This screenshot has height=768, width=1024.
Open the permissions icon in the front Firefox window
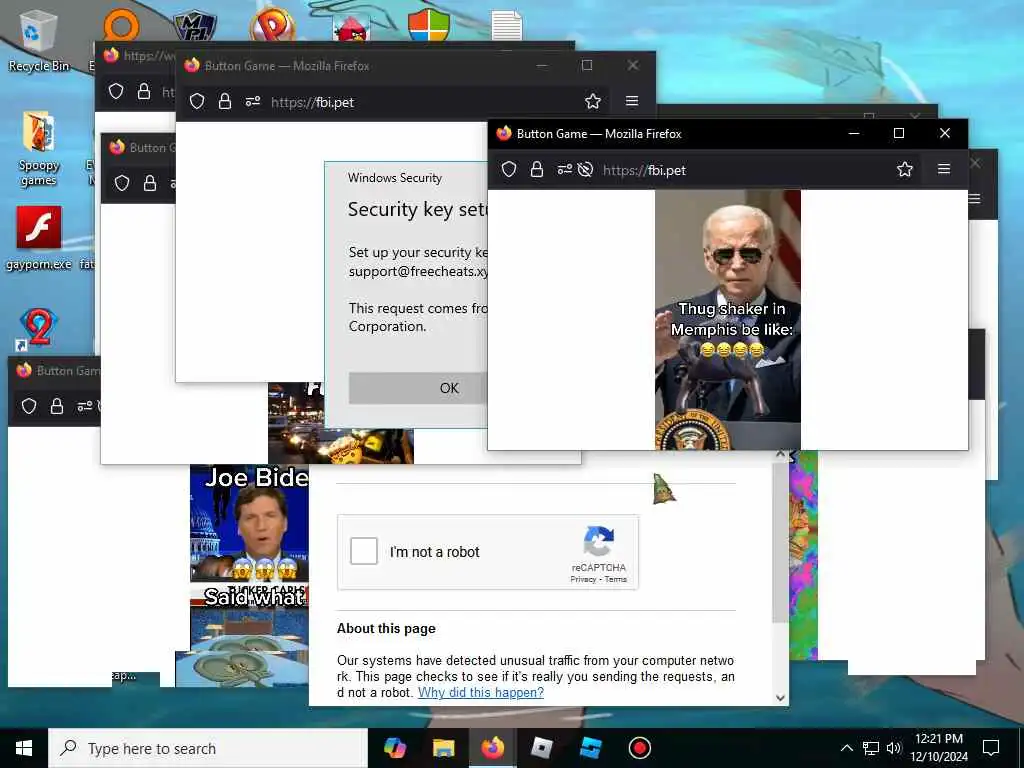tap(565, 170)
